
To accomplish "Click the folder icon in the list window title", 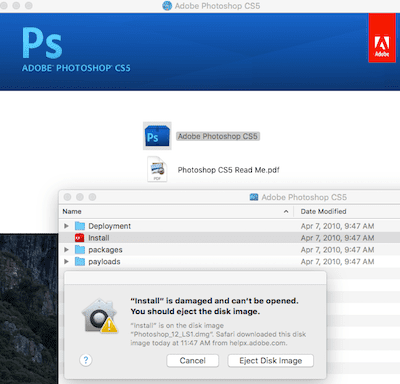I will (254, 197).
